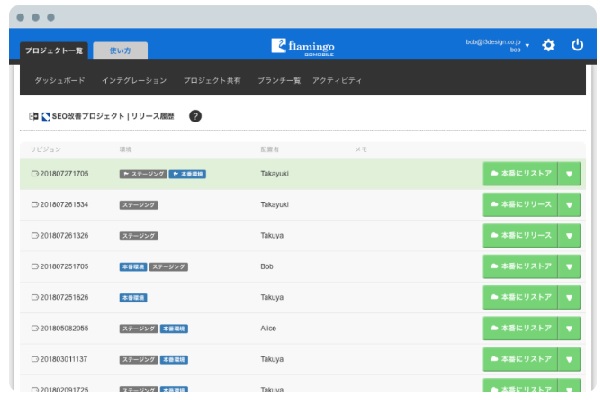Open ダッシュボード in the navigation bar

60,80
